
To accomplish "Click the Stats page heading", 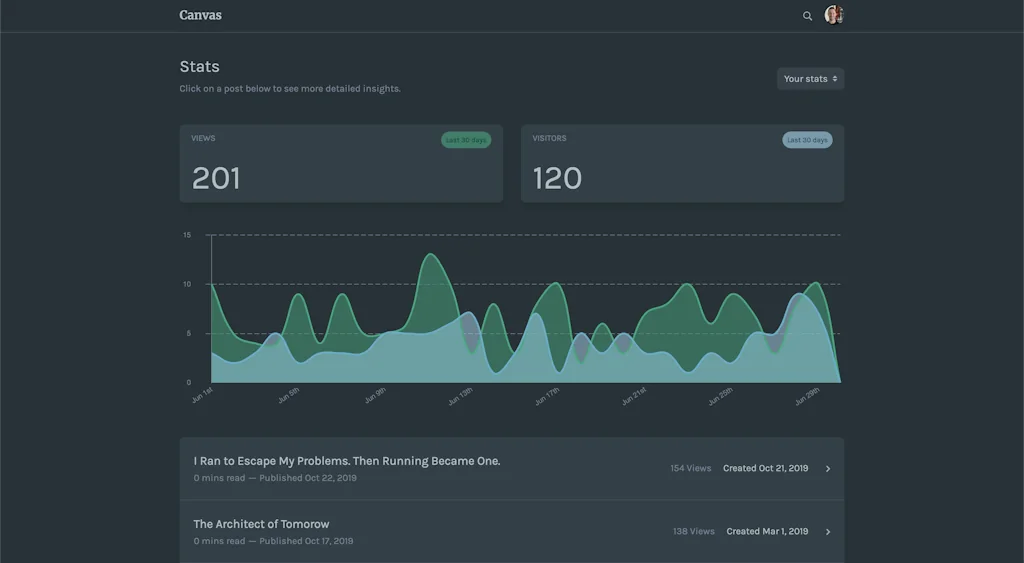I will pos(199,67).
